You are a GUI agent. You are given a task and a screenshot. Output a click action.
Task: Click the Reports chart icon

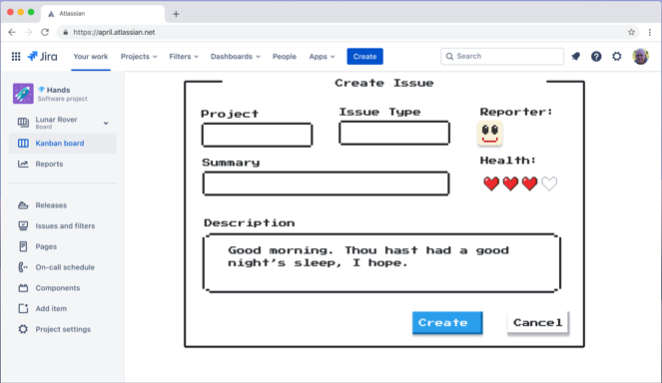23,164
